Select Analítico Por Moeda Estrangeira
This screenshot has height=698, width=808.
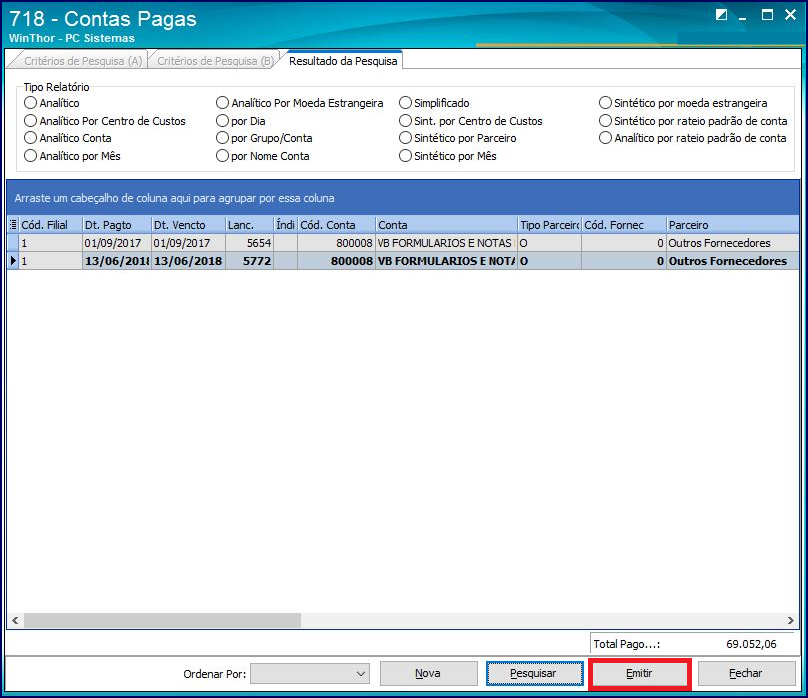pos(299,103)
